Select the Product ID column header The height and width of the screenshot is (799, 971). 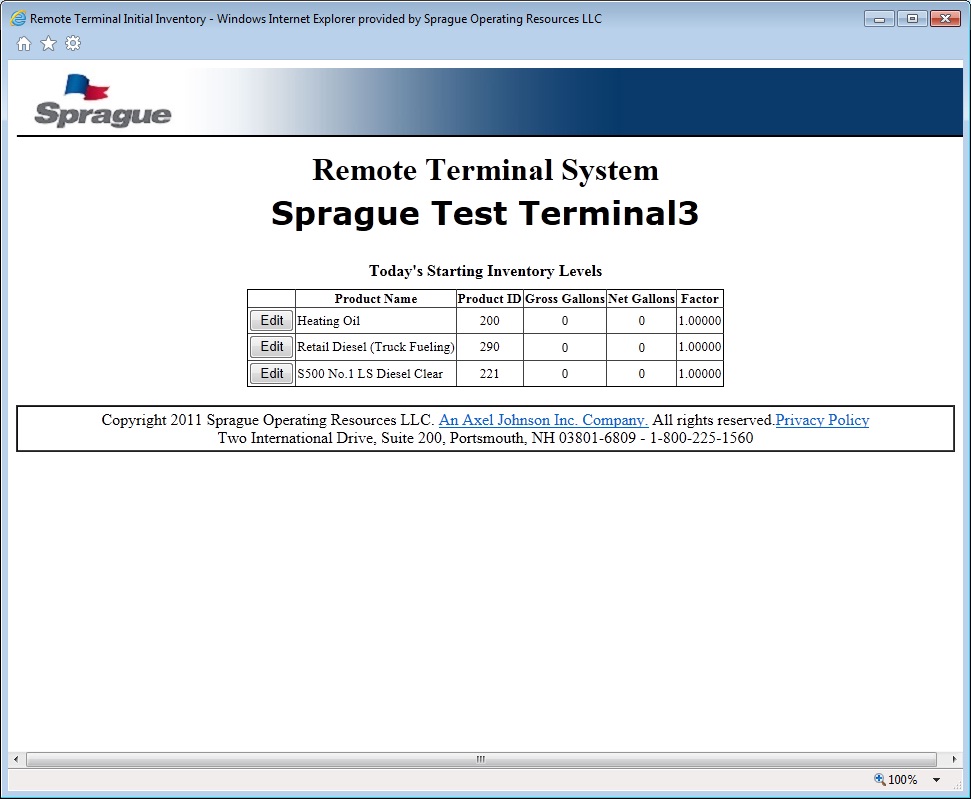(x=489, y=299)
